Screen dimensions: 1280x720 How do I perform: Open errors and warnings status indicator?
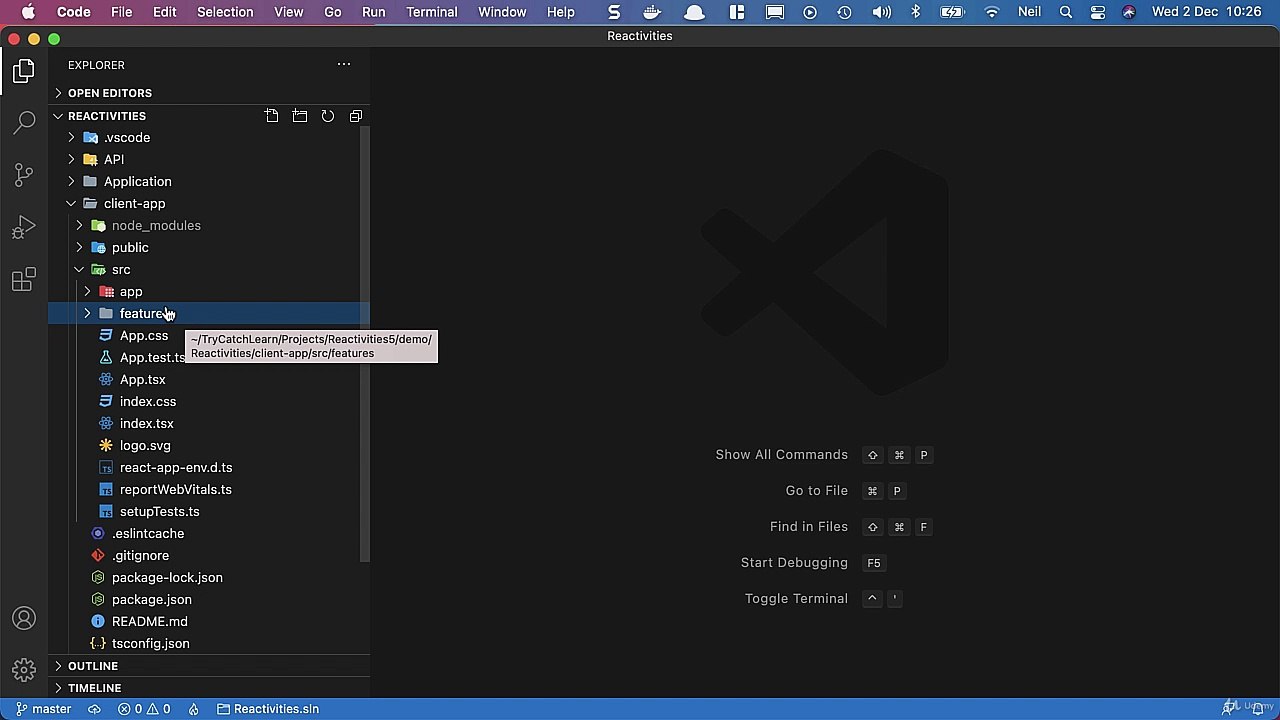(144, 709)
